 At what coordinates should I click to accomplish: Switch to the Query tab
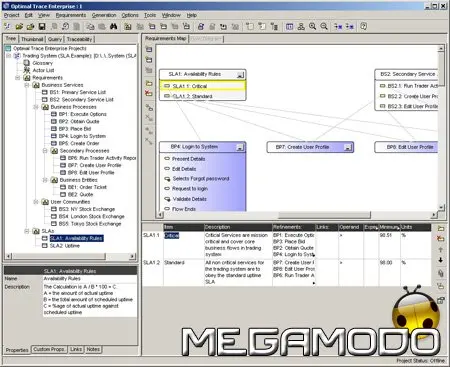[x=55, y=39]
